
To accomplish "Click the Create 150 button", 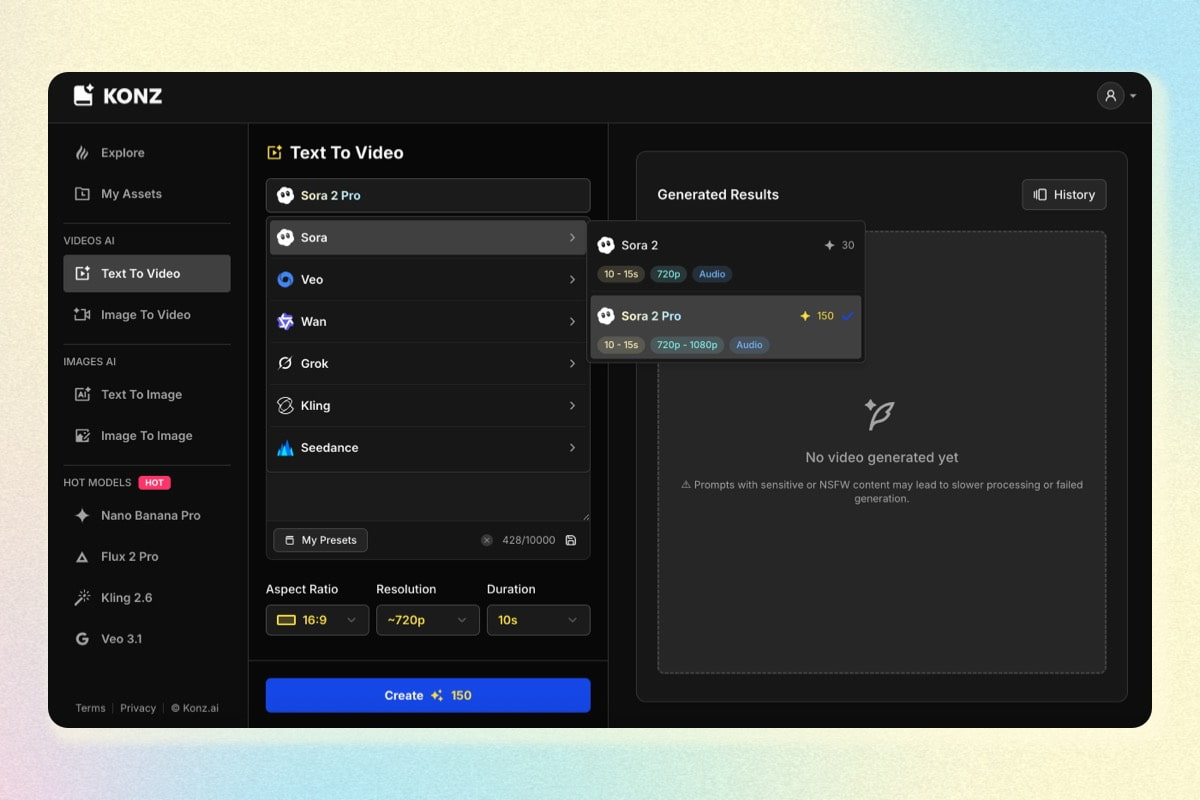I will 428,695.
